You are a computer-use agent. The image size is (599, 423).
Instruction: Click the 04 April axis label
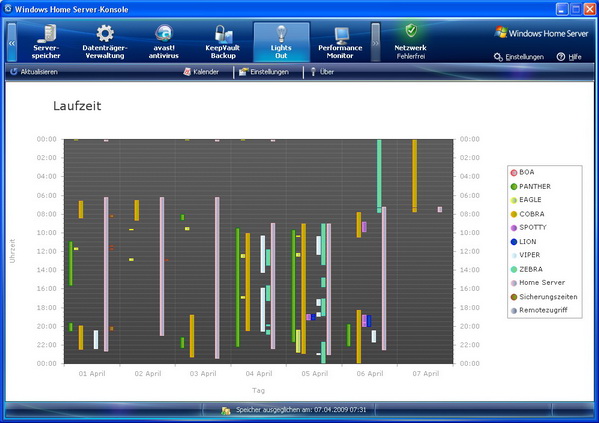(259, 374)
